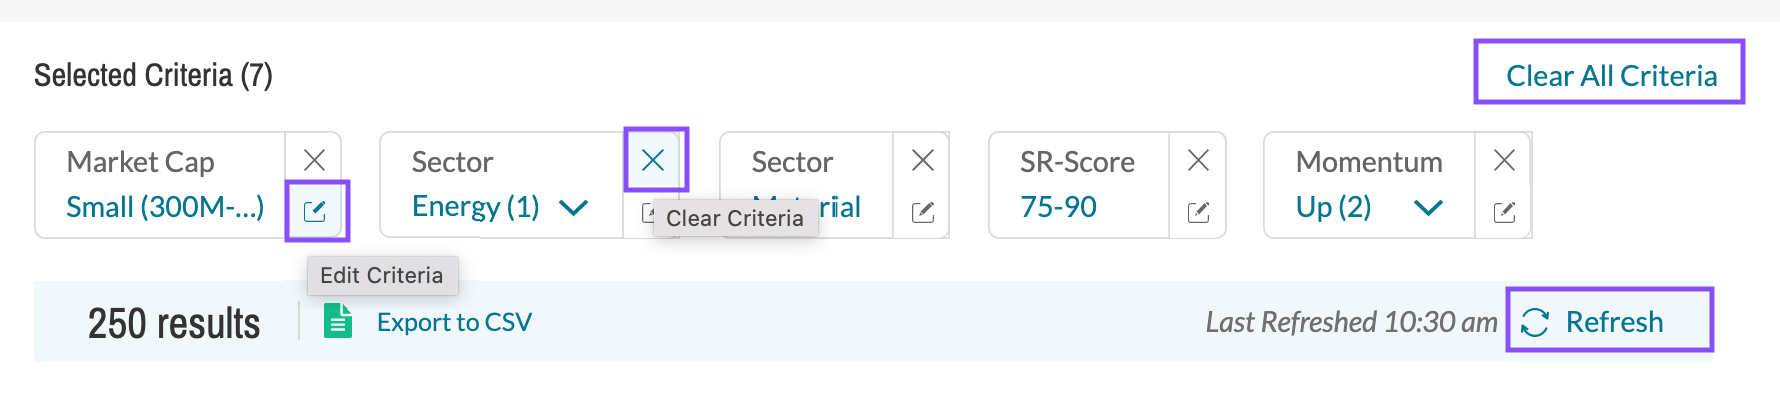Remove the Sector Energy criteria
Image resolution: width=1780 pixels, height=394 pixels.
[x=654, y=160]
